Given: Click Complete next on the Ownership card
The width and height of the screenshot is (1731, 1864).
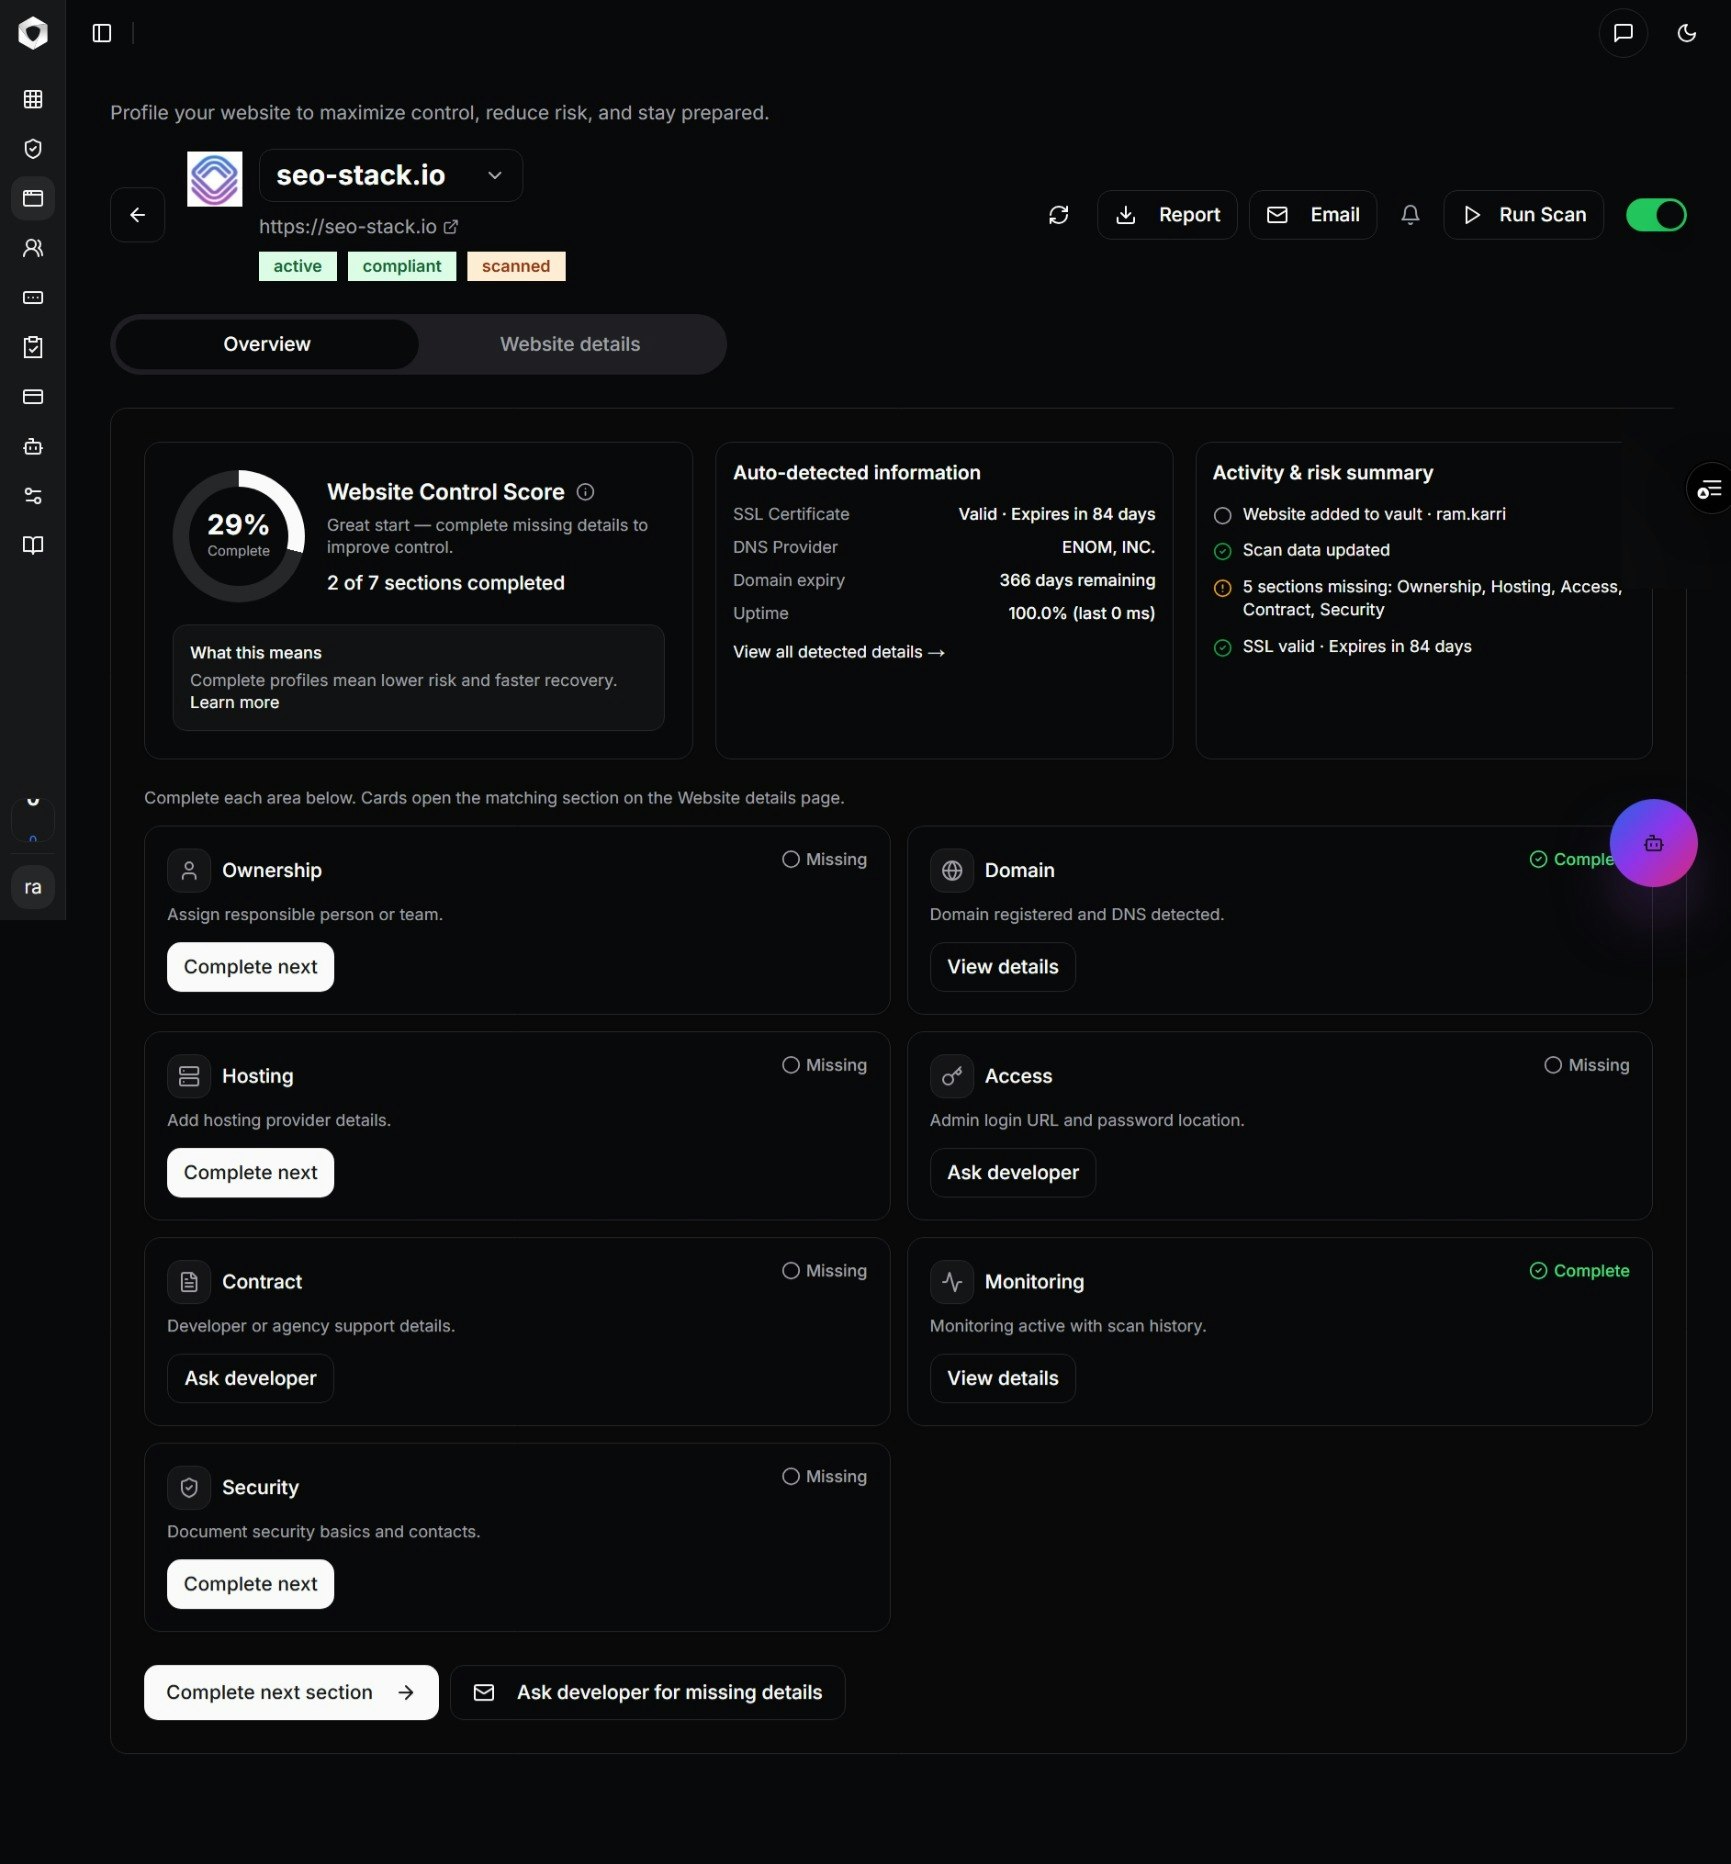Looking at the screenshot, I should click(250, 967).
